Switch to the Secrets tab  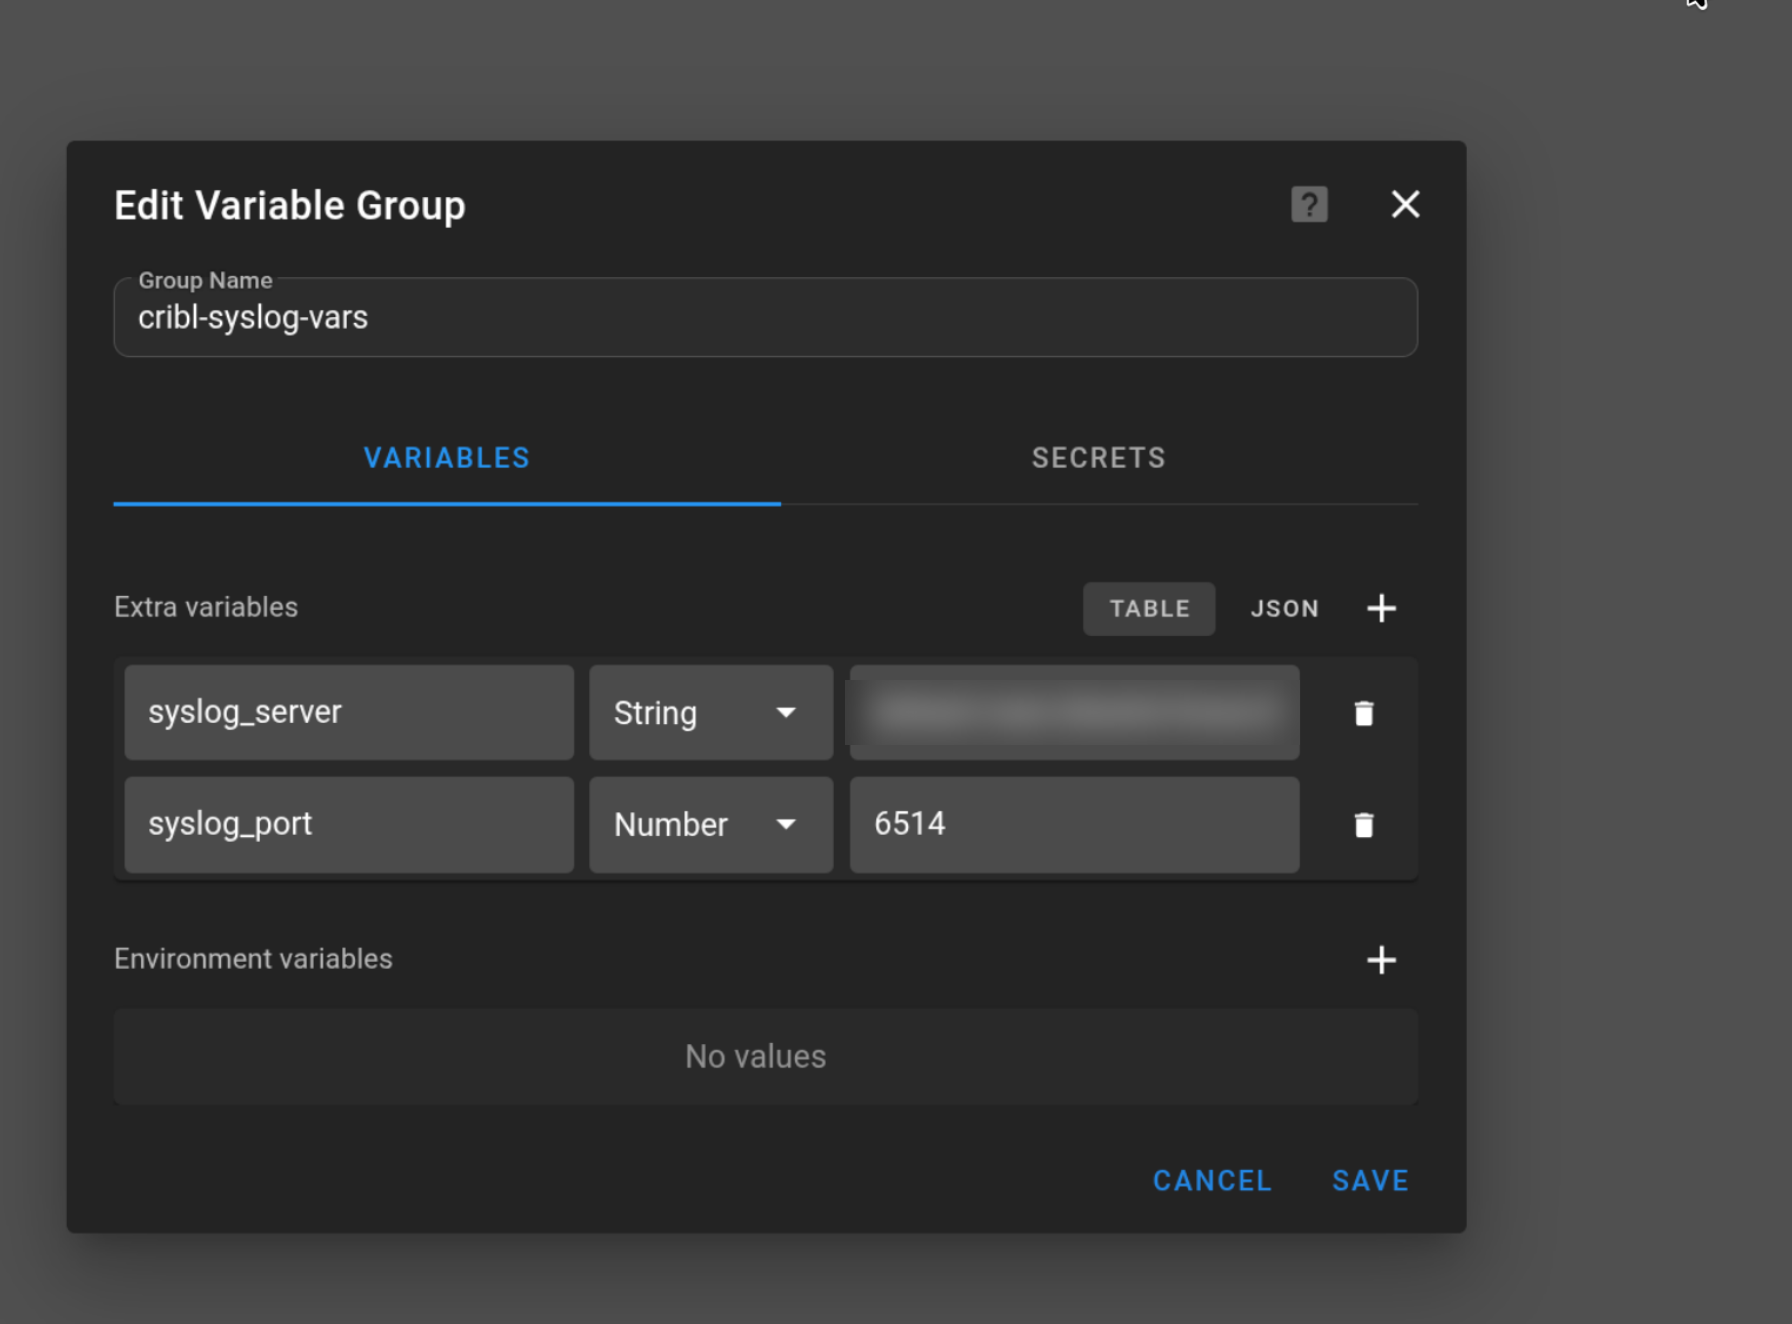point(1099,458)
